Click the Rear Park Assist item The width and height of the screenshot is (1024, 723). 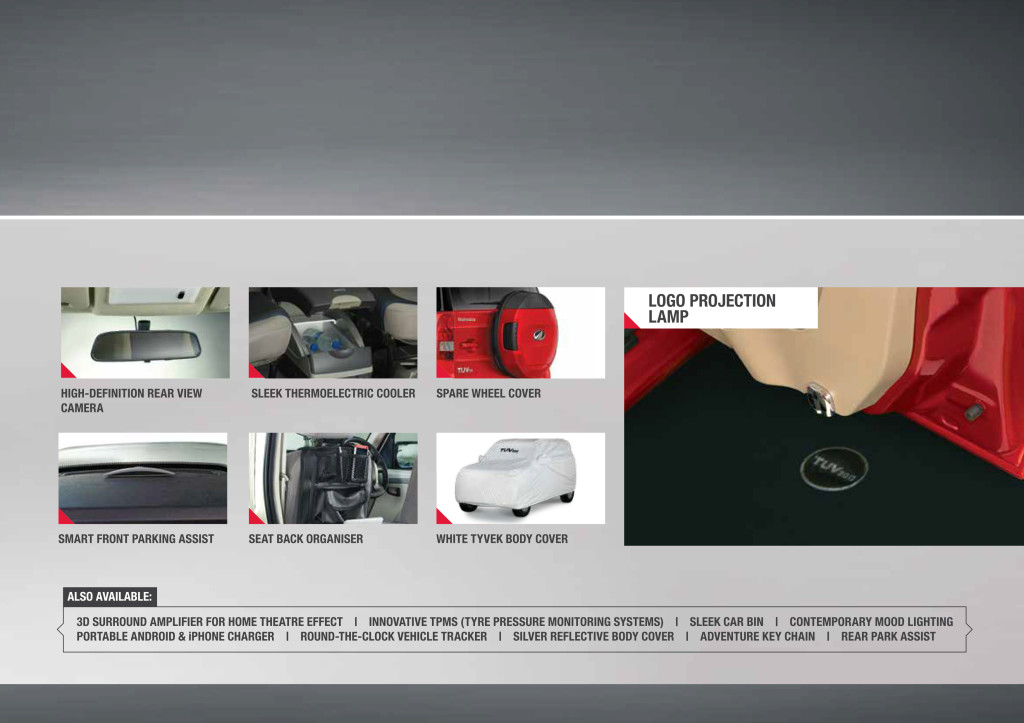click(888, 636)
